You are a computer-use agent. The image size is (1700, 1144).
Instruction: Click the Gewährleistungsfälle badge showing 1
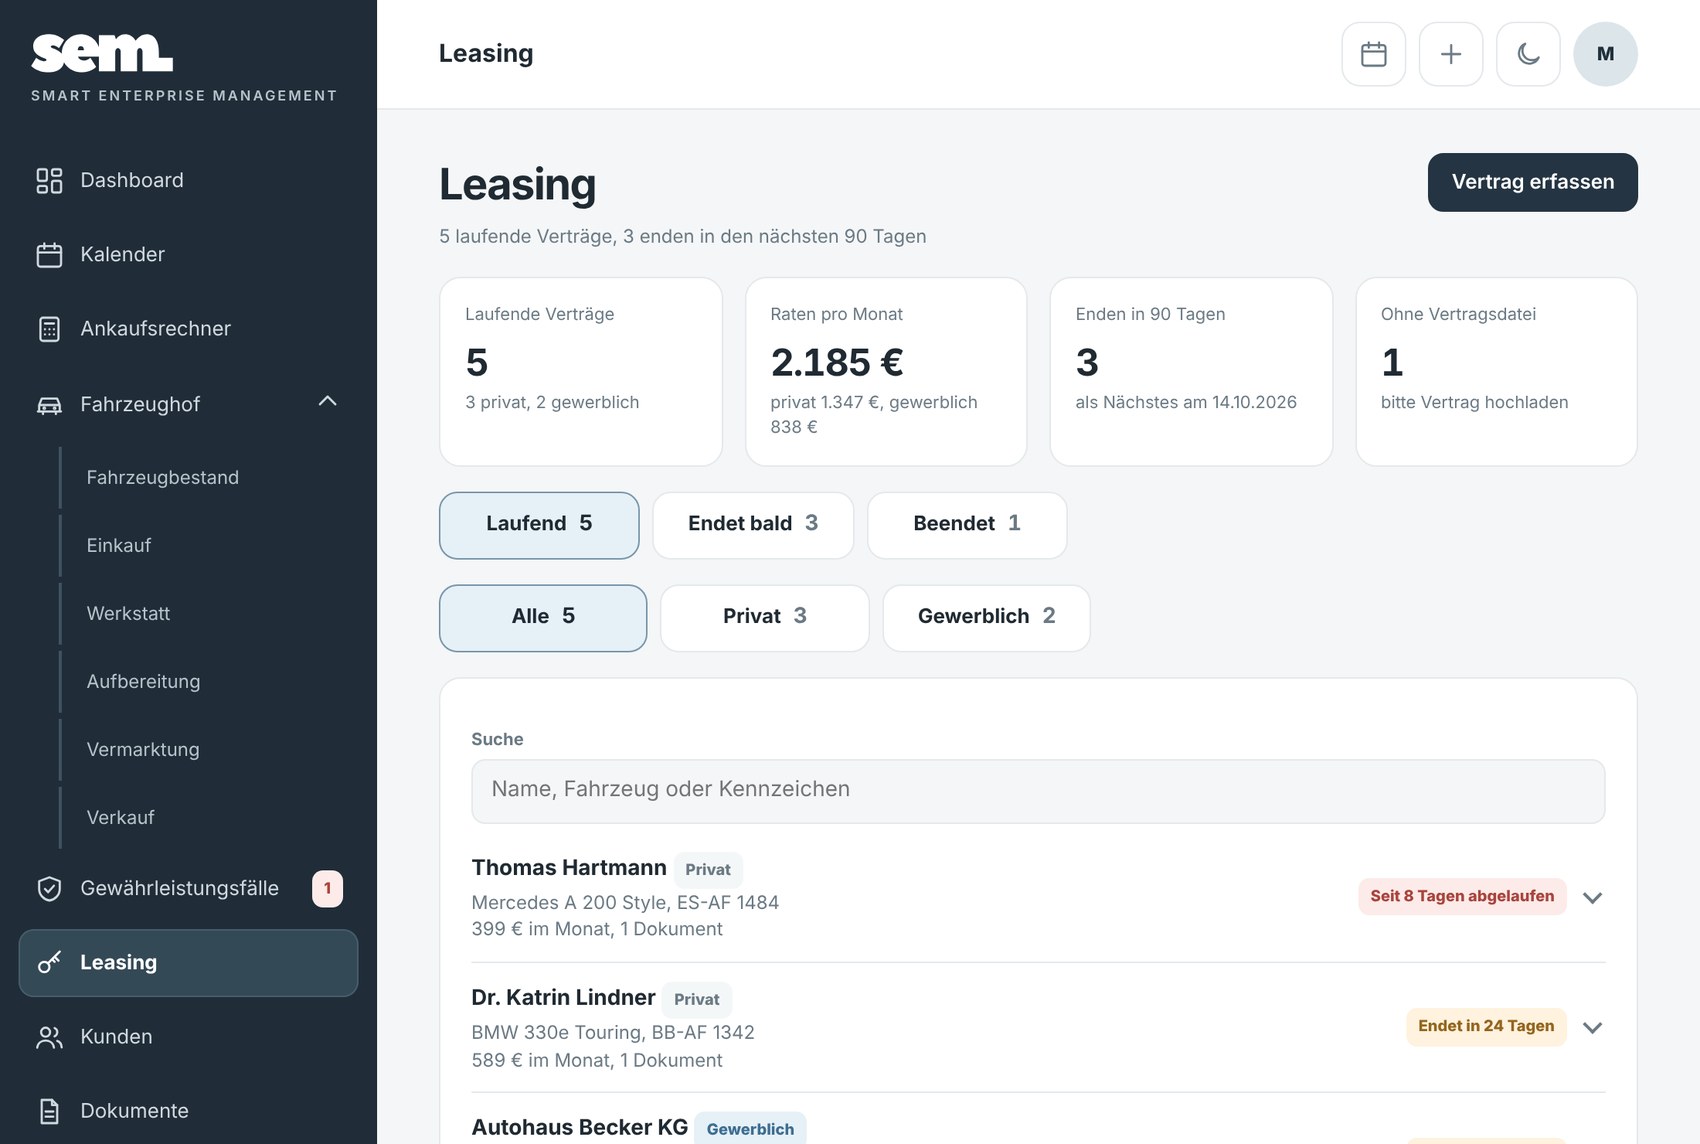[327, 889]
